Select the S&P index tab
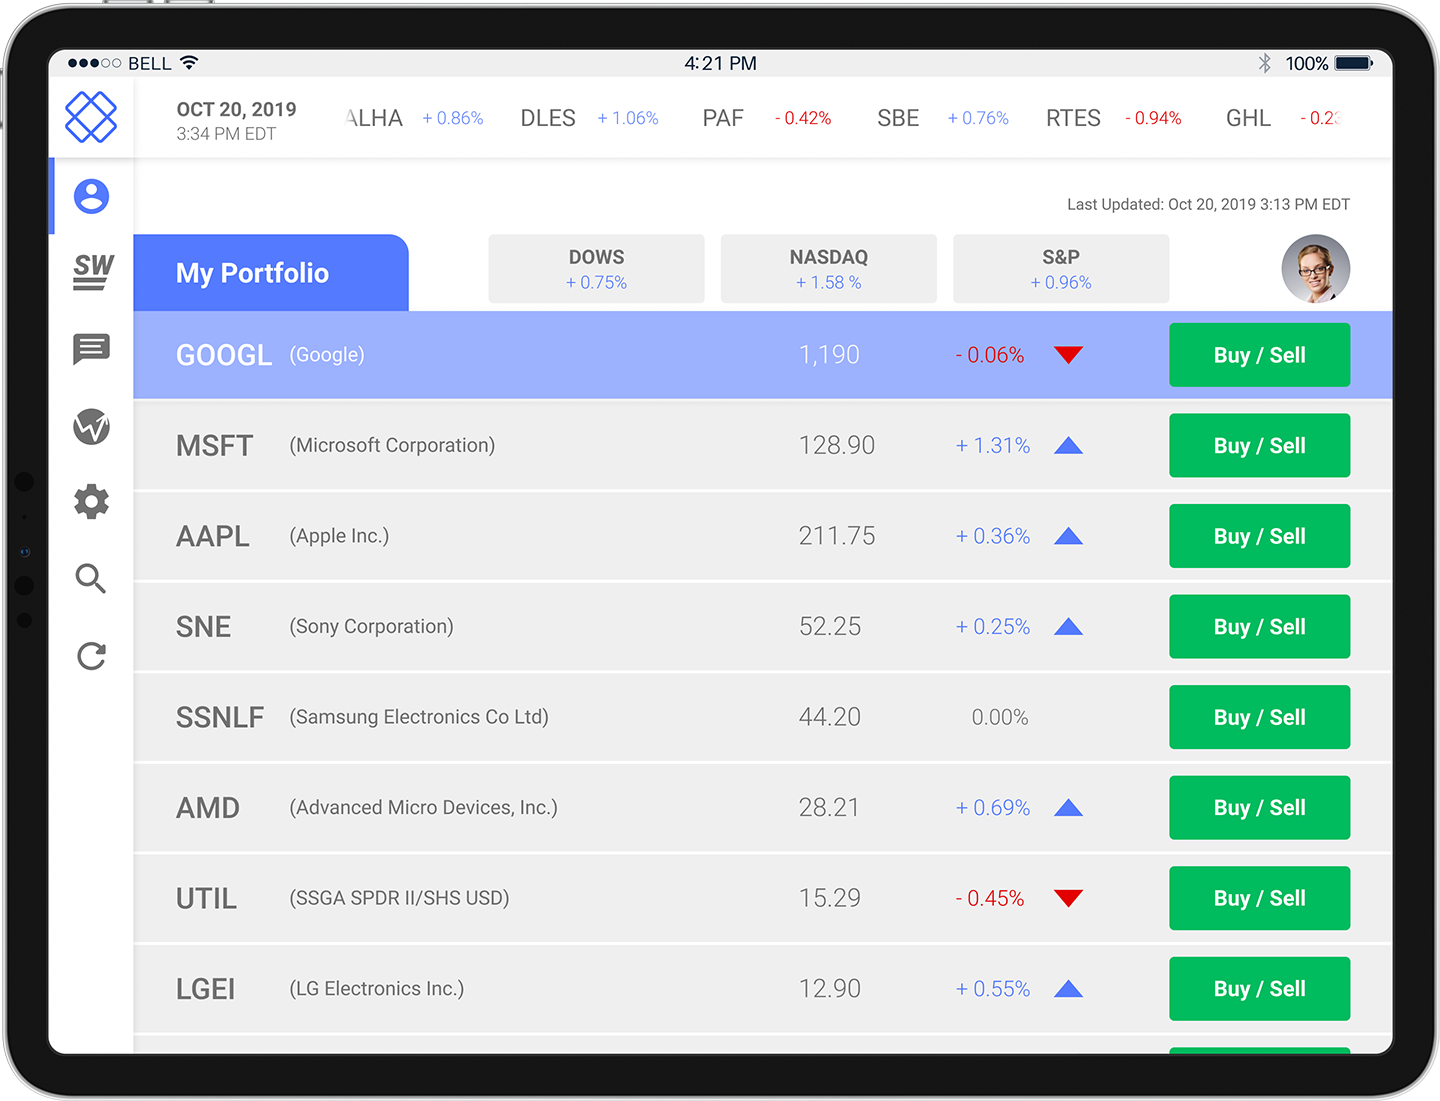 [x=1061, y=269]
